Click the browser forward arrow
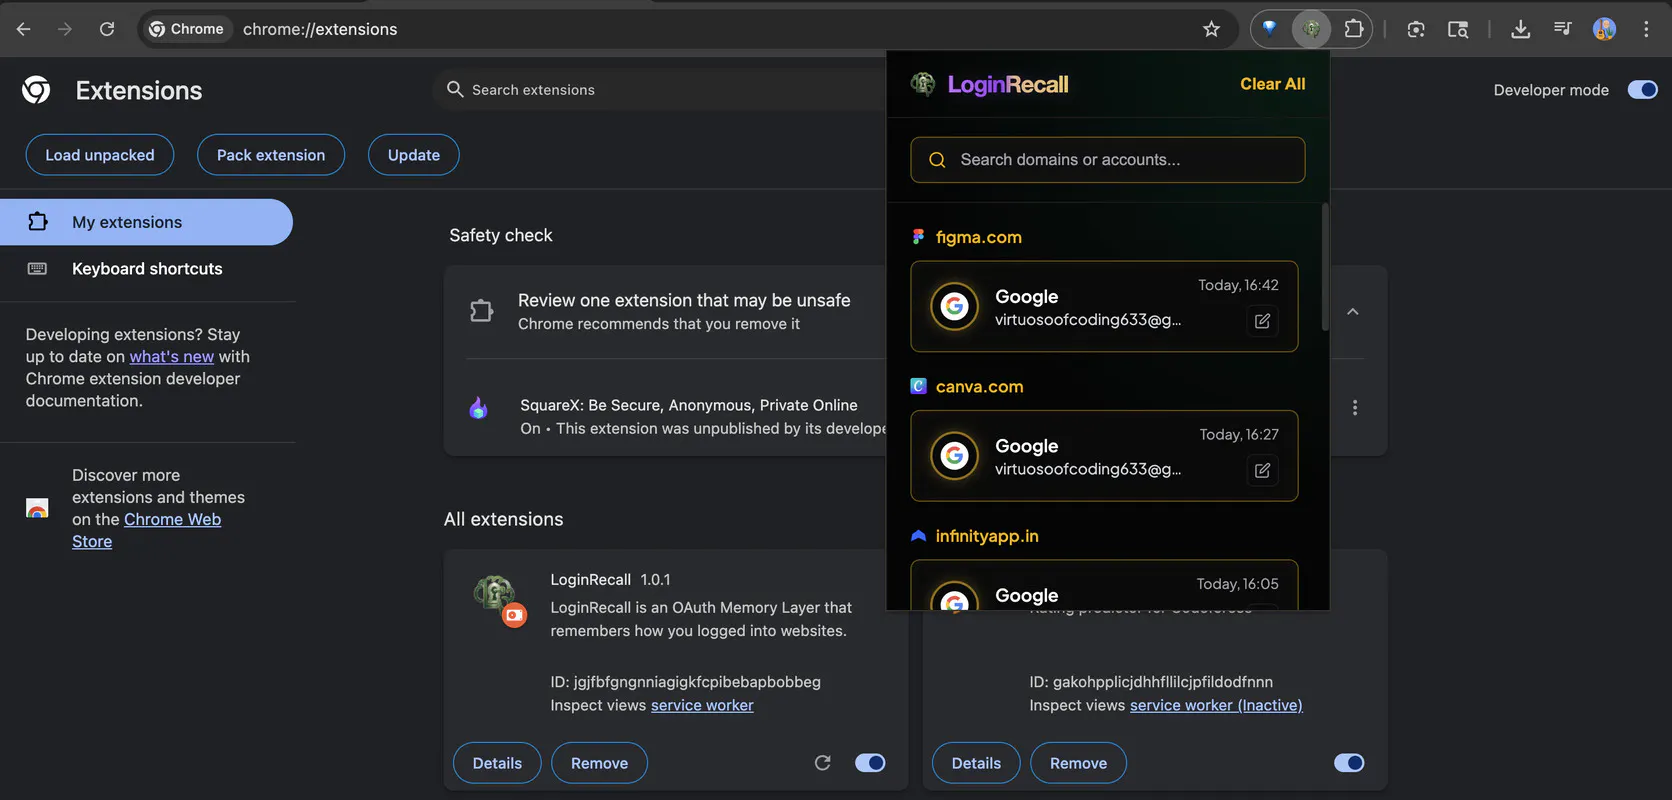The width and height of the screenshot is (1672, 800). coord(65,29)
